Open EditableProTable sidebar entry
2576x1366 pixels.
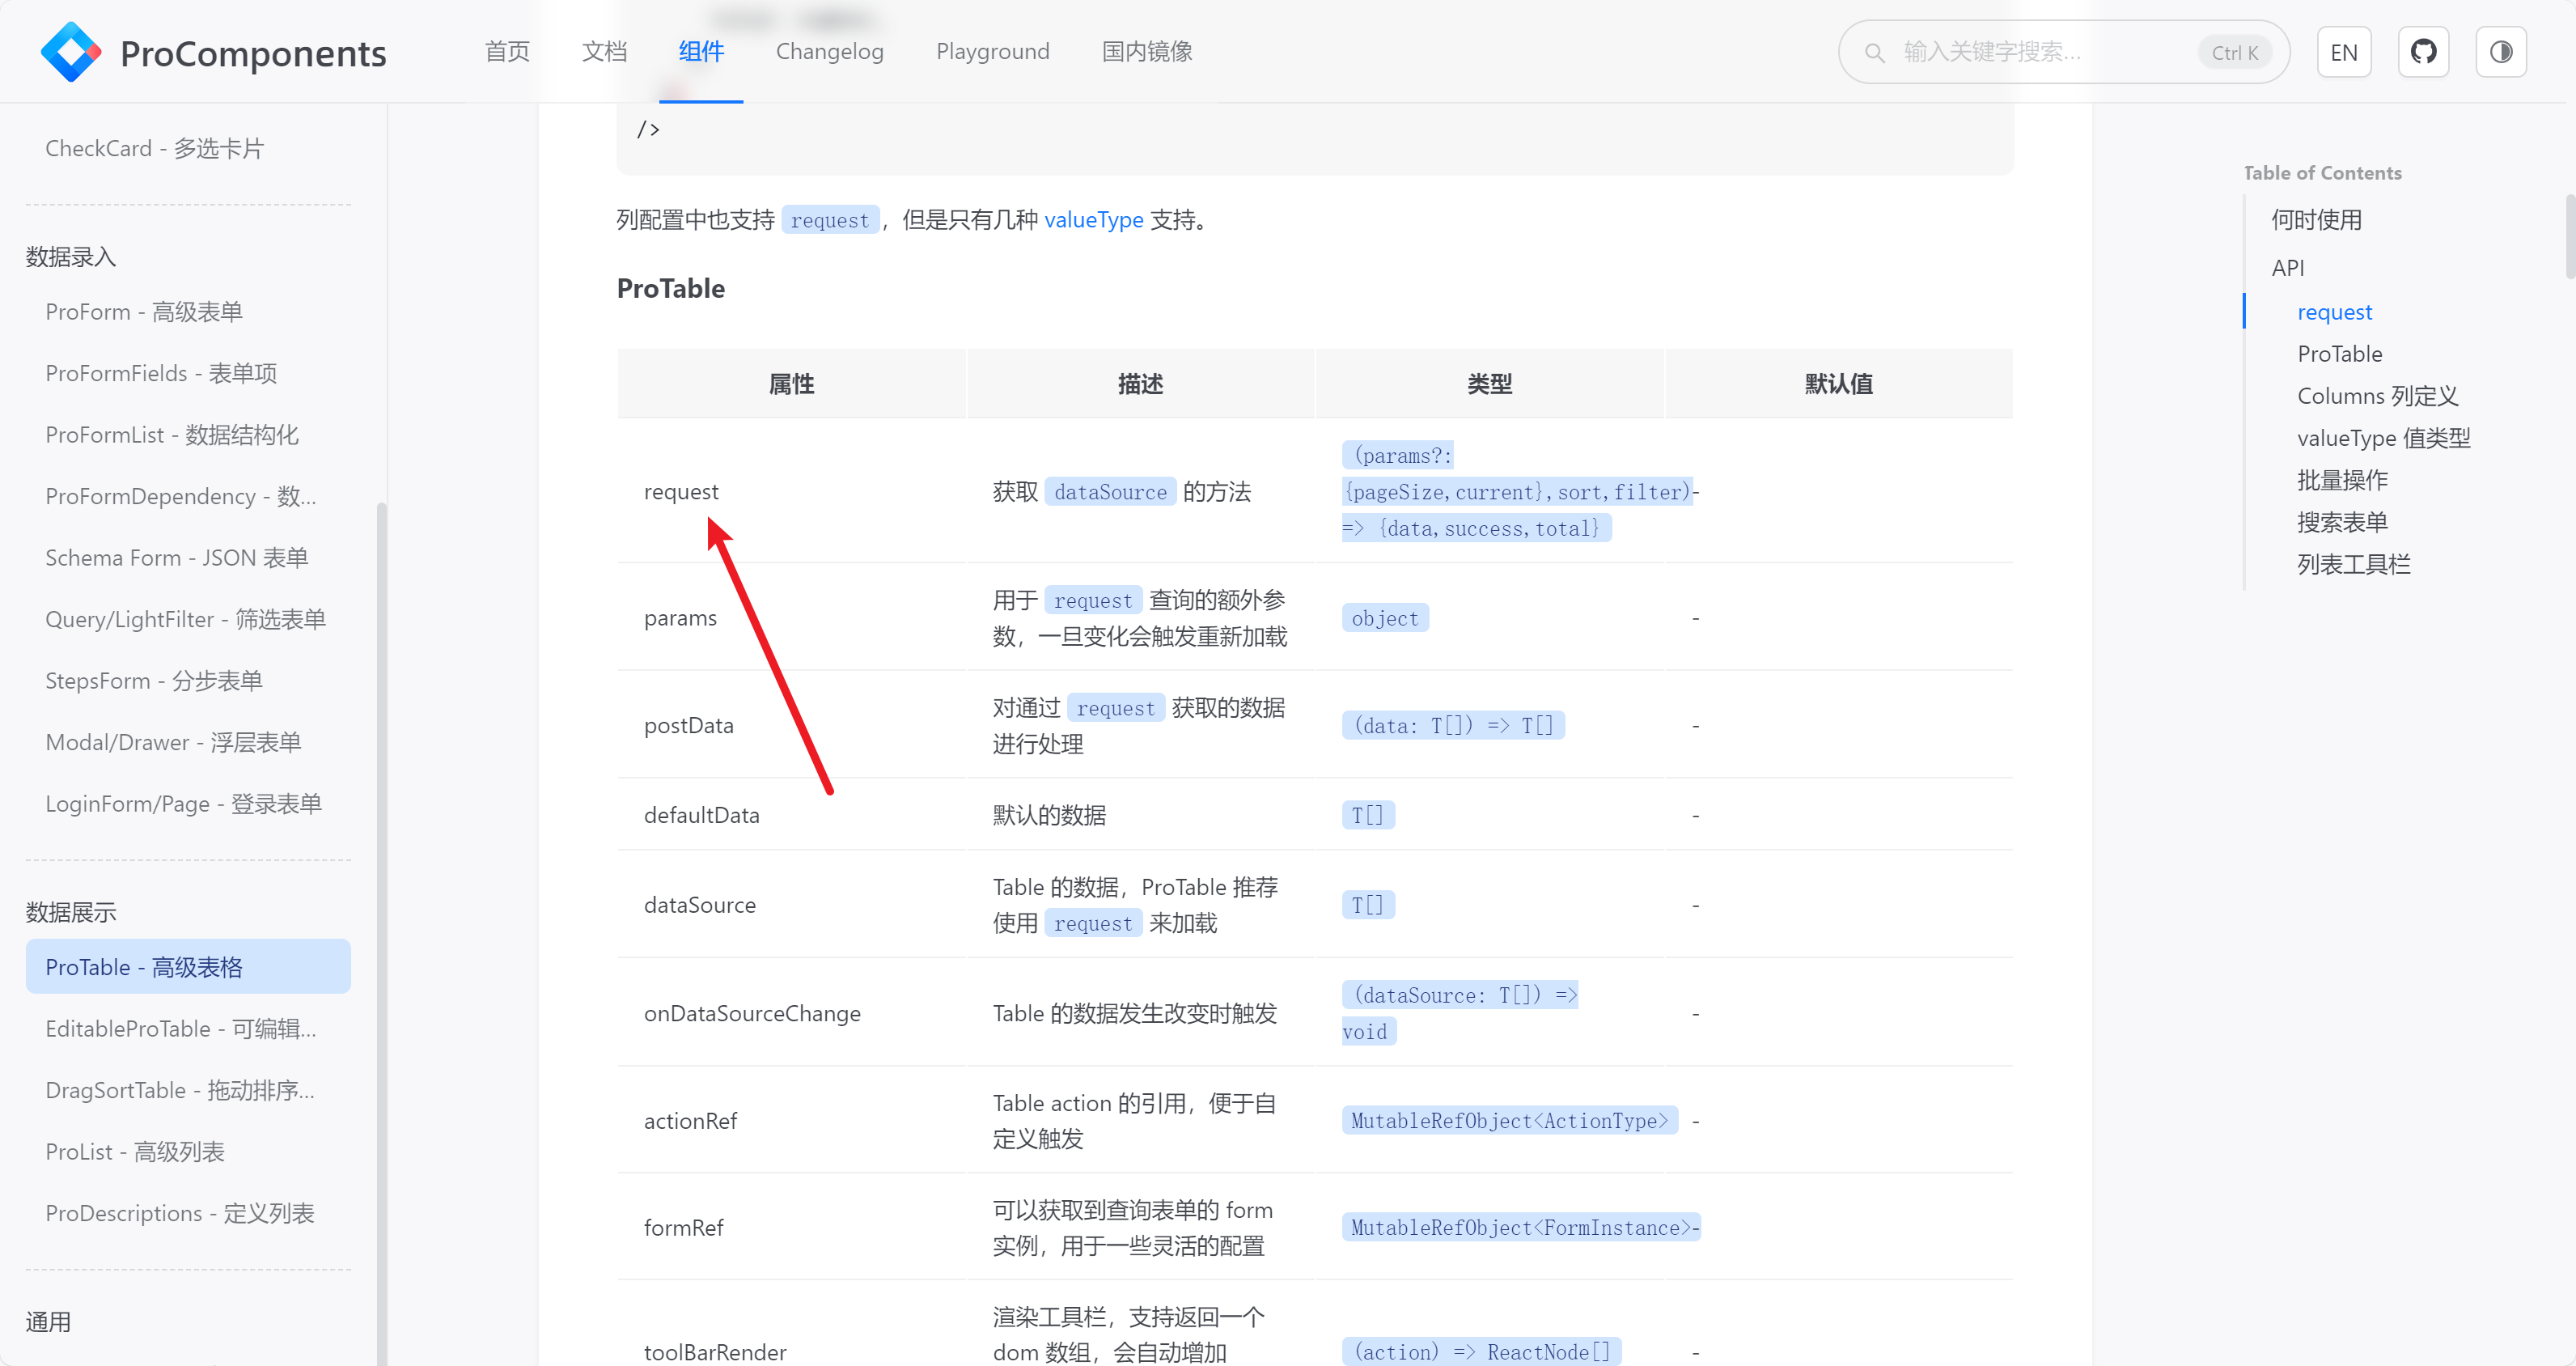click(x=188, y=1029)
